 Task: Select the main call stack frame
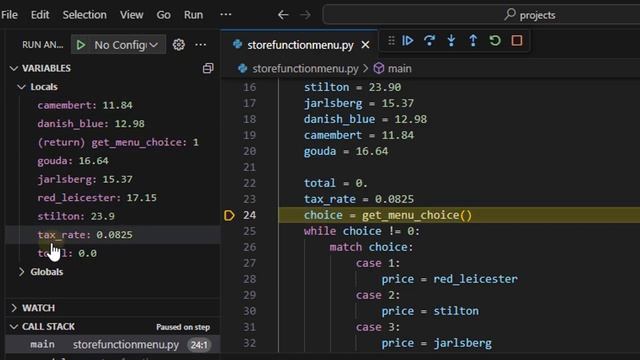click(113, 344)
